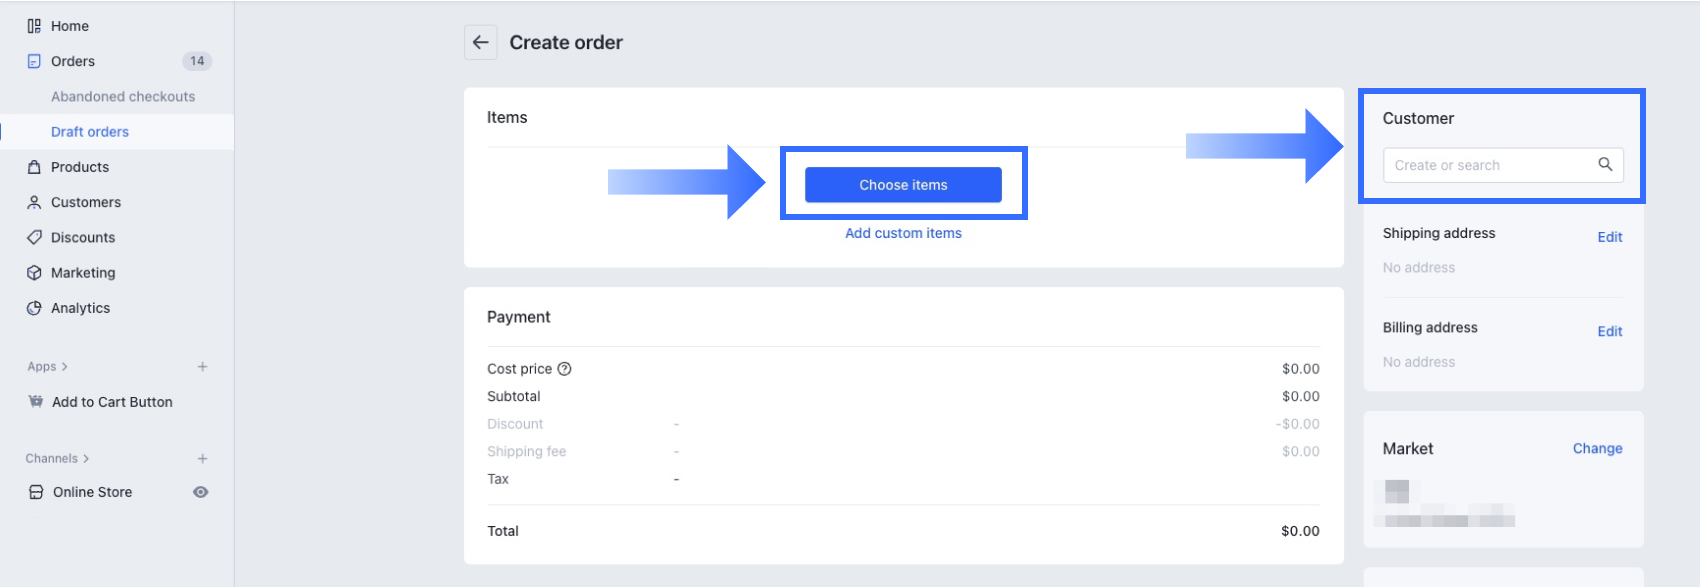
Task: Click the back arrow beside Create order
Action: click(481, 43)
